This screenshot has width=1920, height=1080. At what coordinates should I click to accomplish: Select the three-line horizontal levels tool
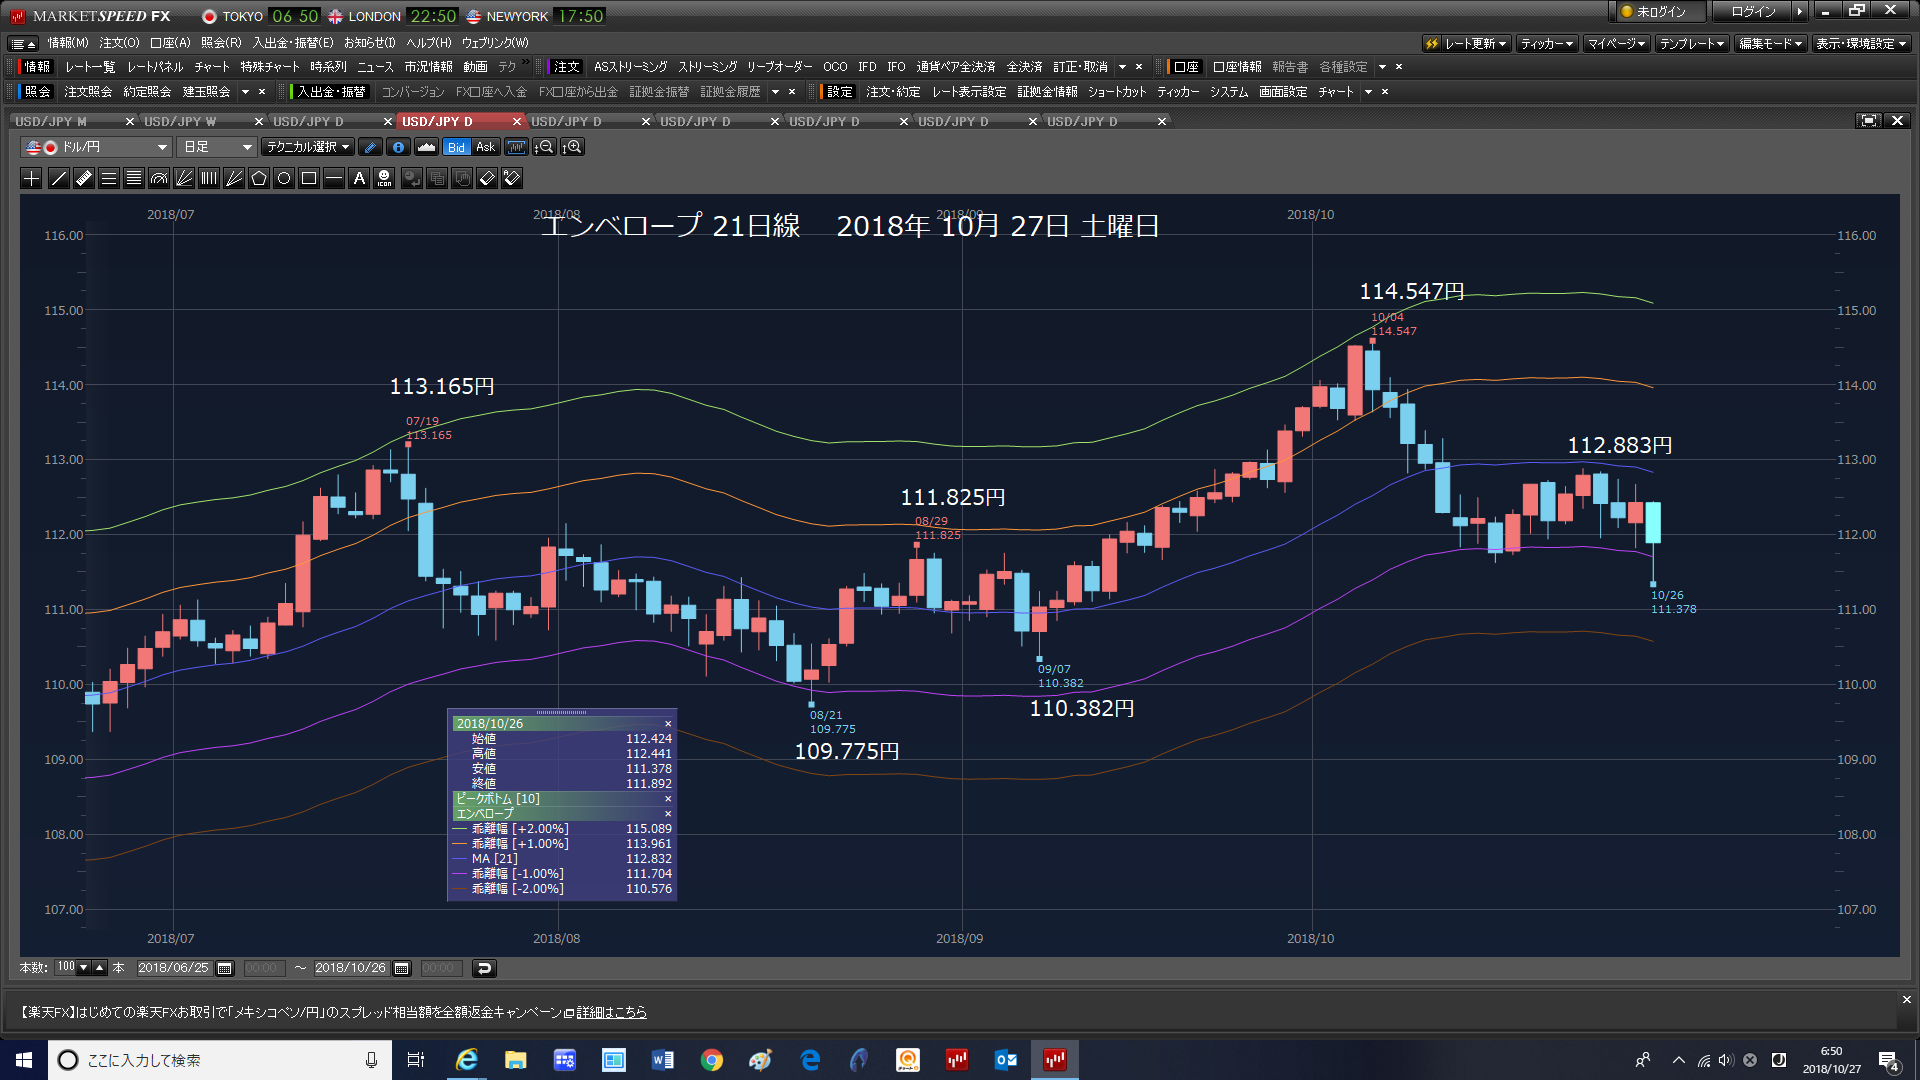pyautogui.click(x=109, y=178)
